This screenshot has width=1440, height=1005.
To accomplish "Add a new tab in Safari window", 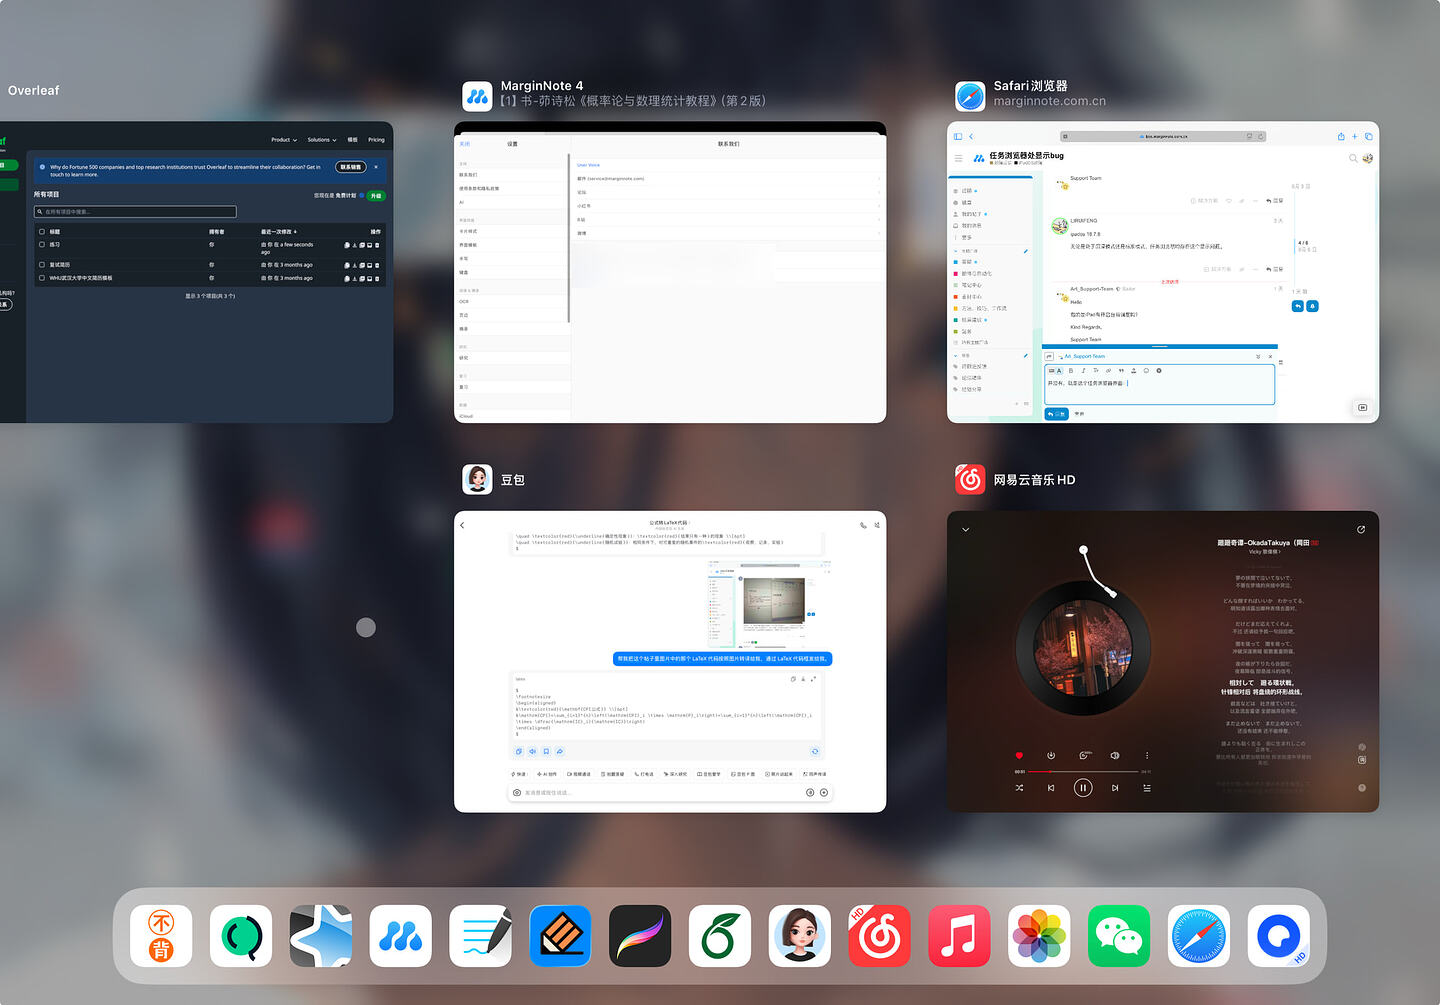I will (1355, 136).
